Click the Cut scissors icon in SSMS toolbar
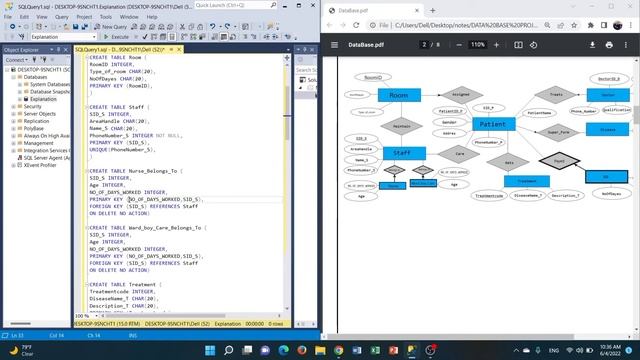This screenshot has width=640, height=360. click(182, 27)
